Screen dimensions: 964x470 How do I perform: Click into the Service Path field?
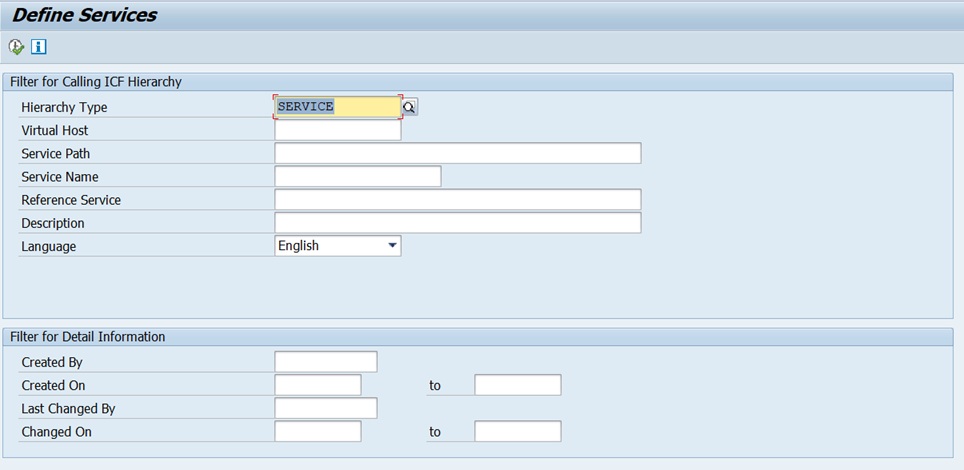point(457,153)
